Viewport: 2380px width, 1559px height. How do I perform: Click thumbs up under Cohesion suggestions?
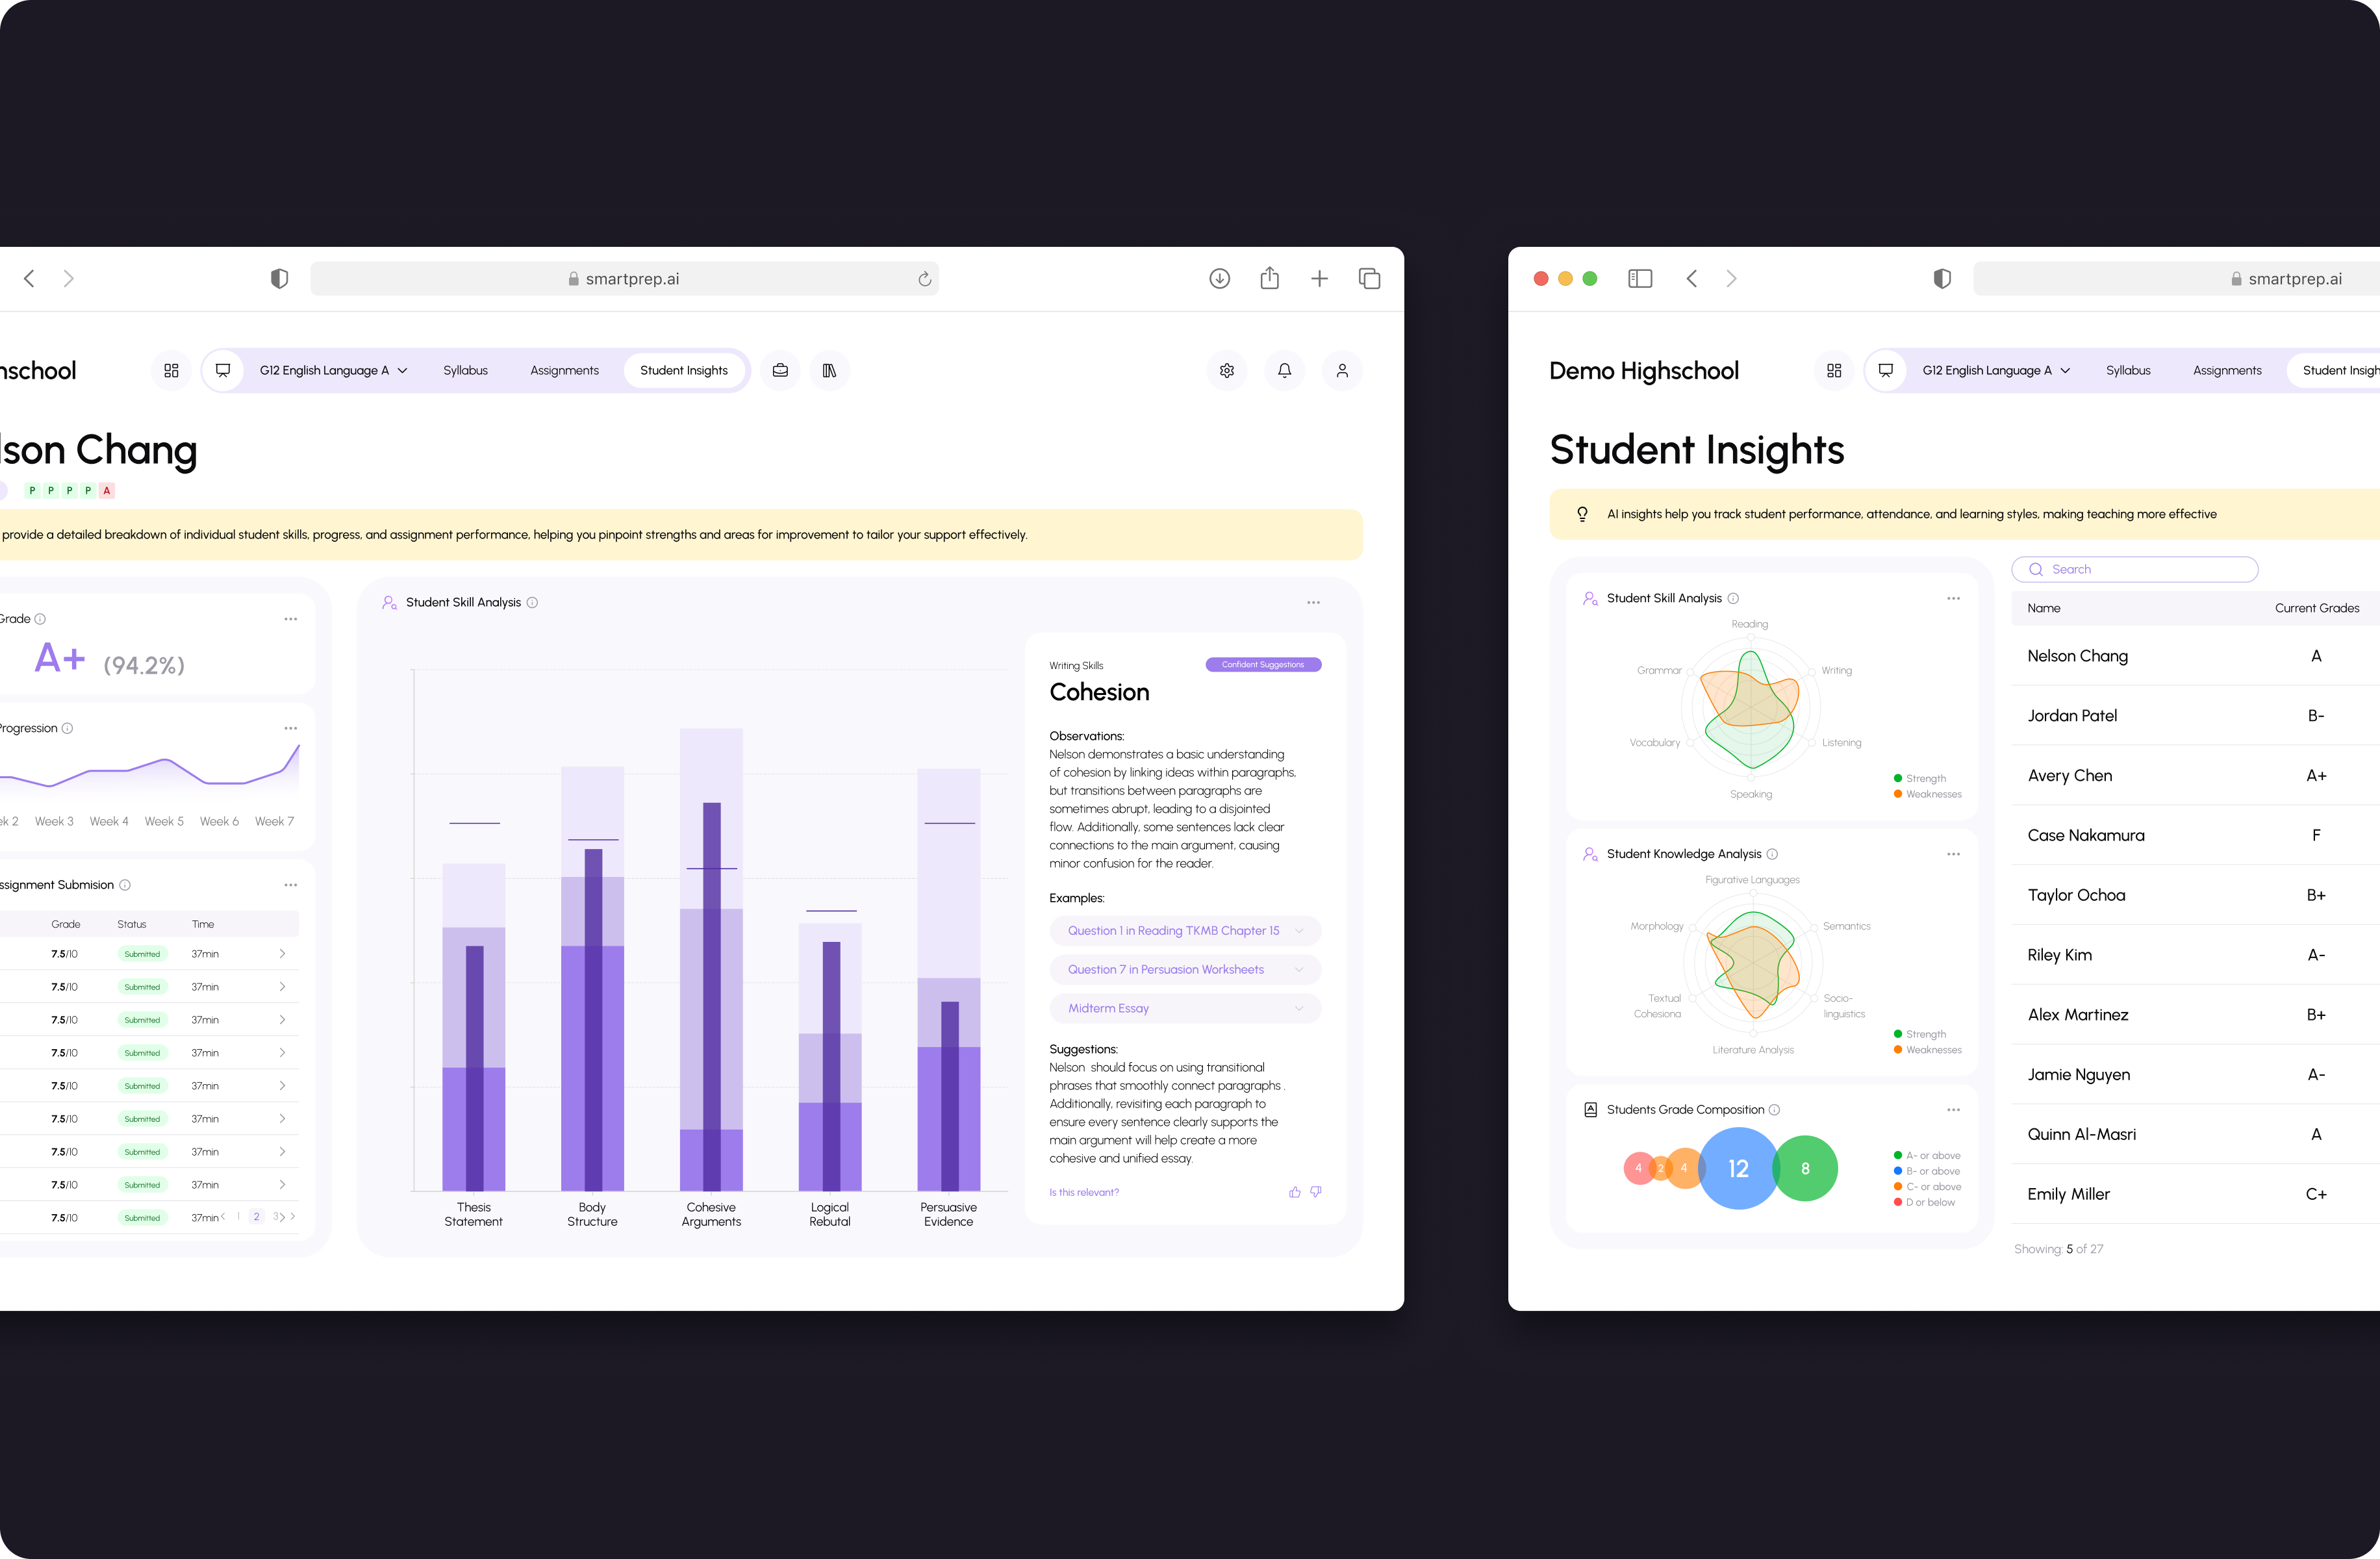[1294, 1192]
